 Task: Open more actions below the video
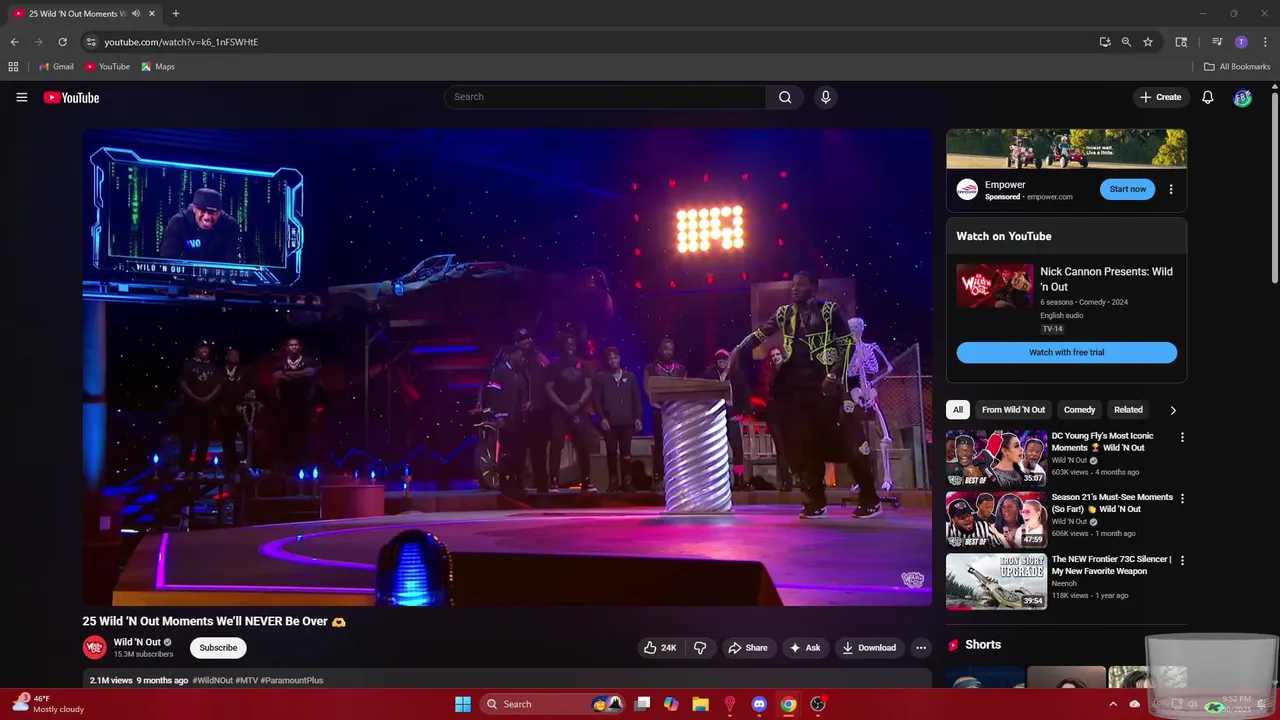click(921, 647)
